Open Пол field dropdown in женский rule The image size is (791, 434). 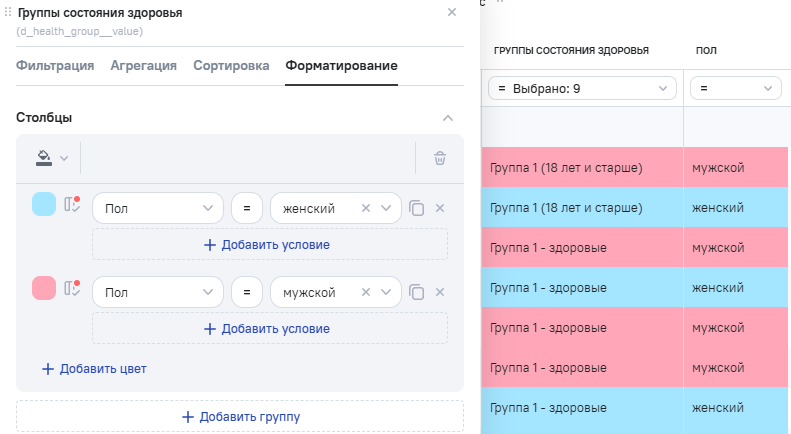tap(158, 209)
